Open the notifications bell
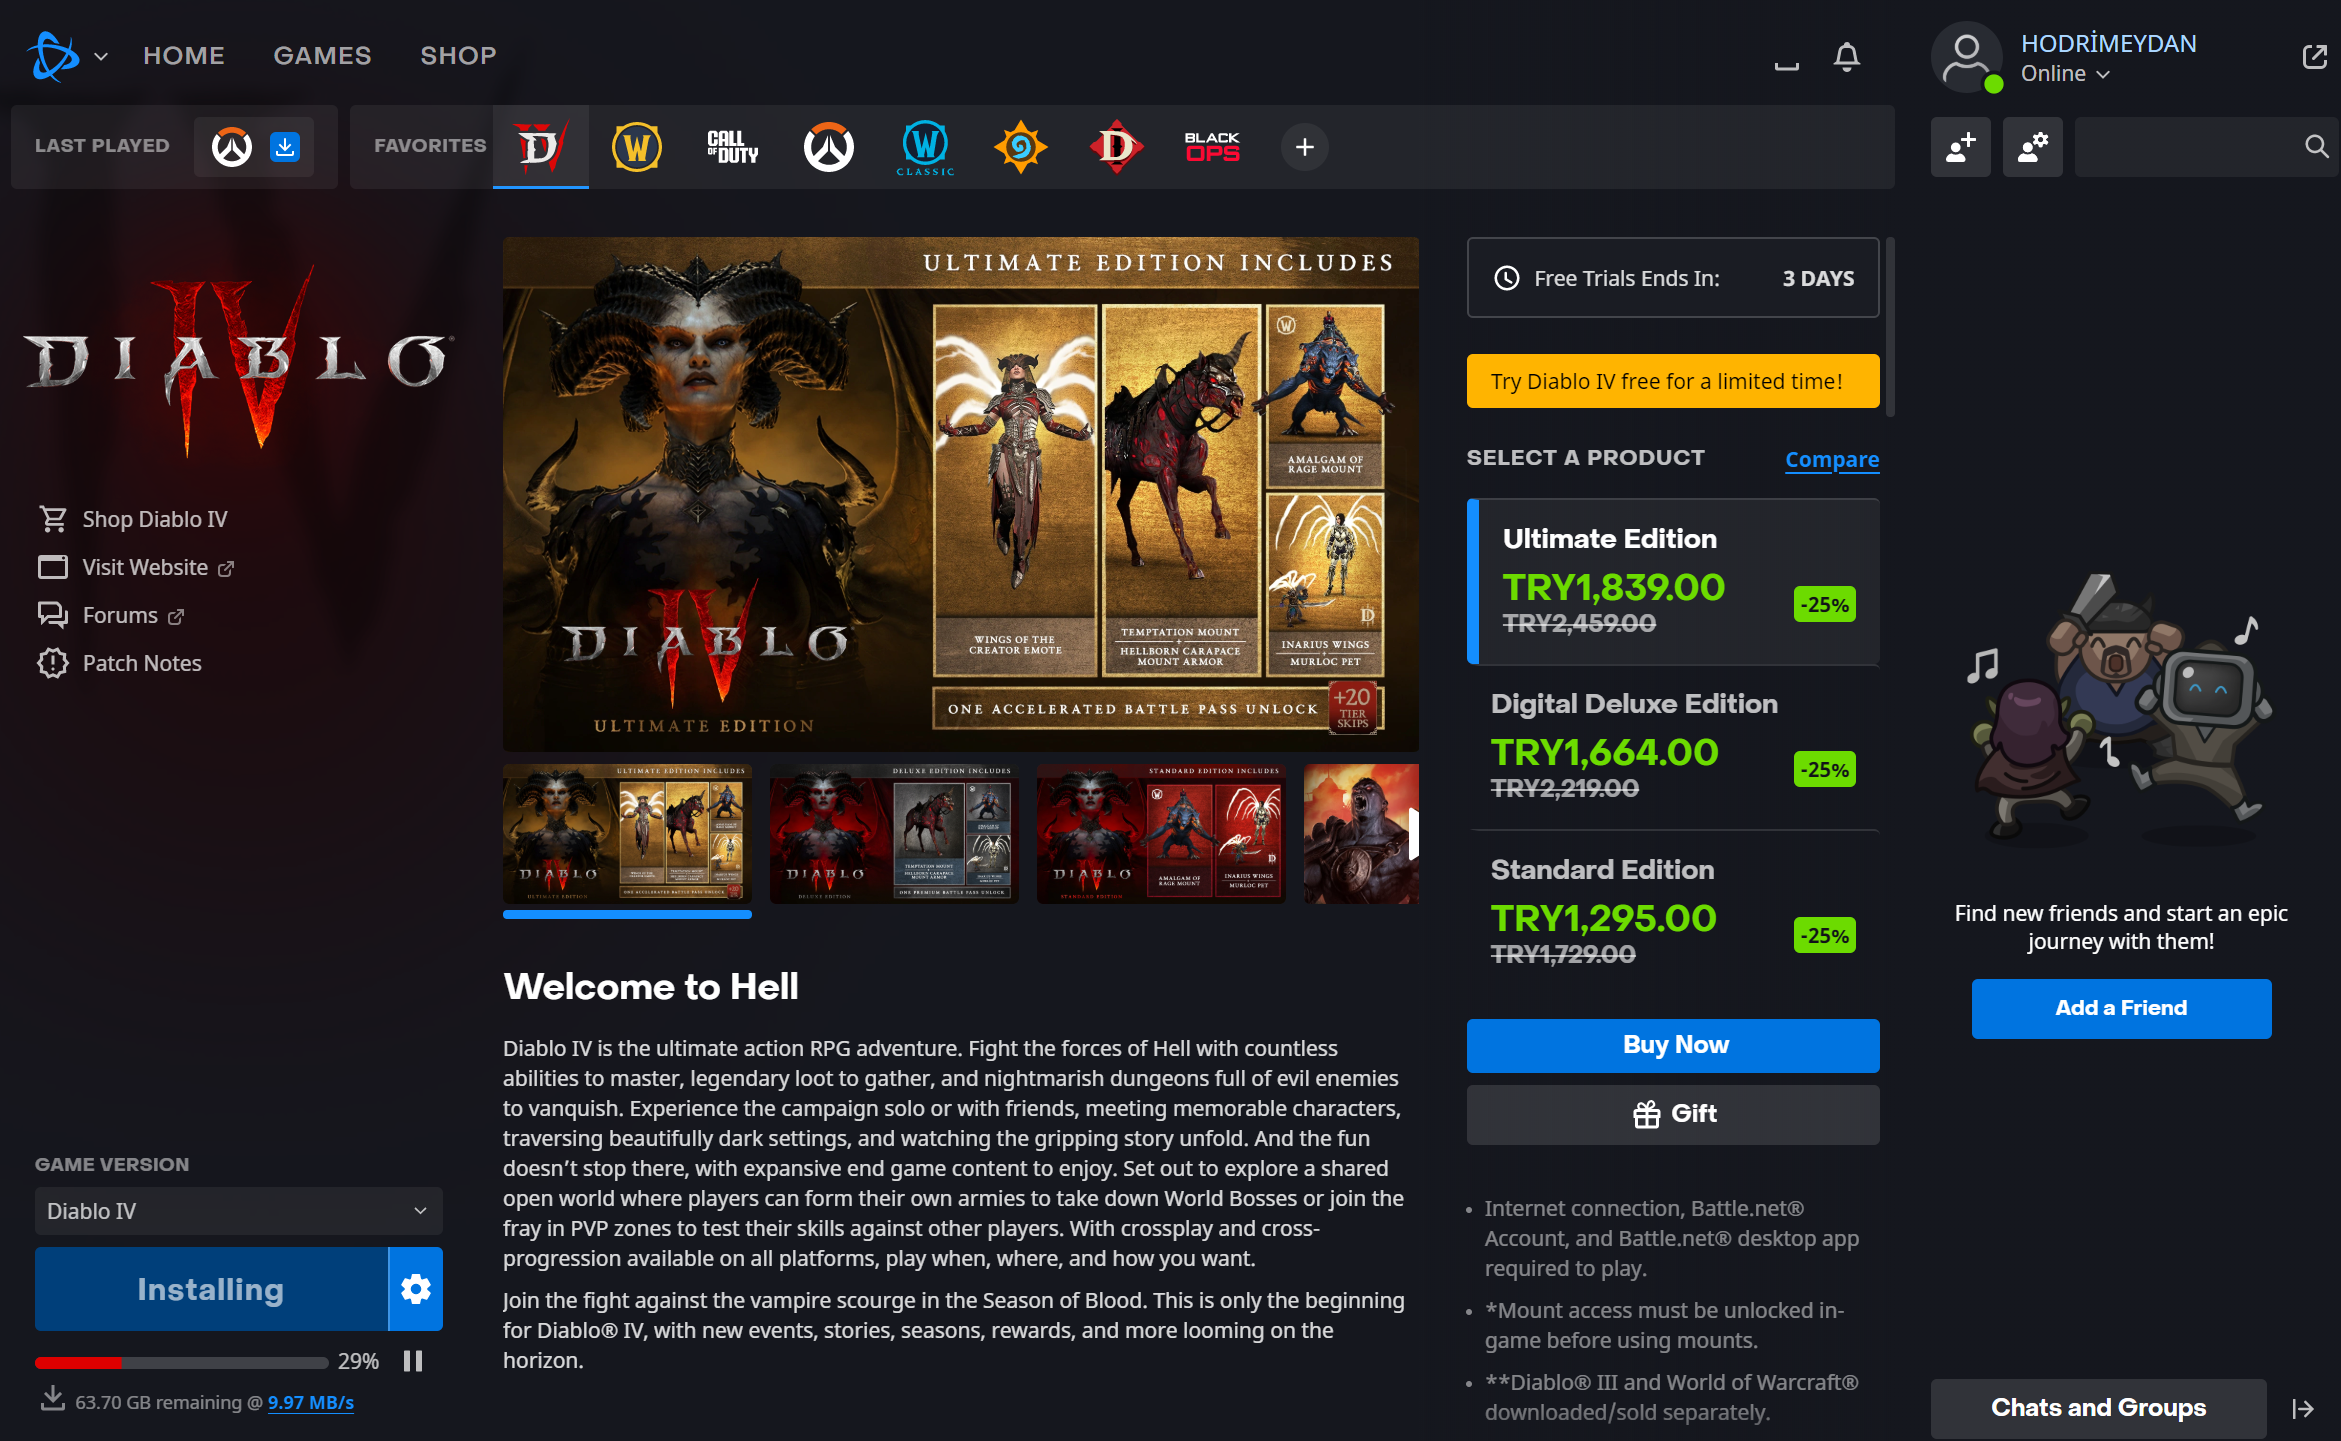 pyautogui.click(x=1846, y=57)
